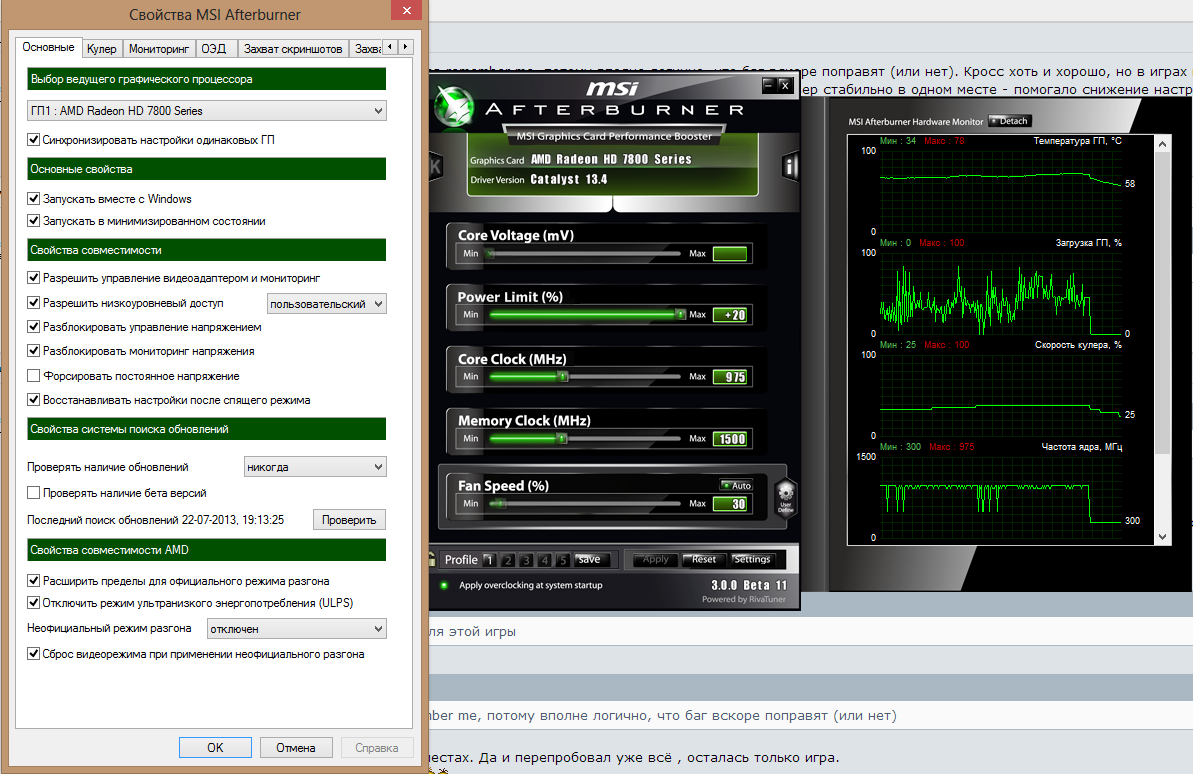The width and height of the screenshot is (1193, 774).
Task: Open the ГП1 AMD Radeon HD 7800 dropdown
Action: [206, 111]
